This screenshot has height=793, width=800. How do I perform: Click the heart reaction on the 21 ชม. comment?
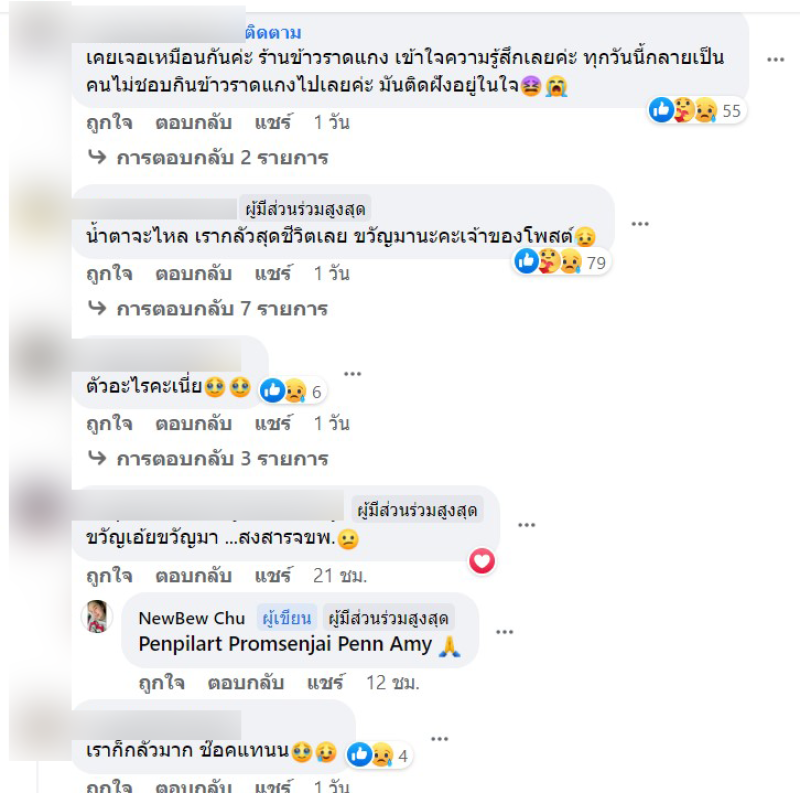[482, 561]
